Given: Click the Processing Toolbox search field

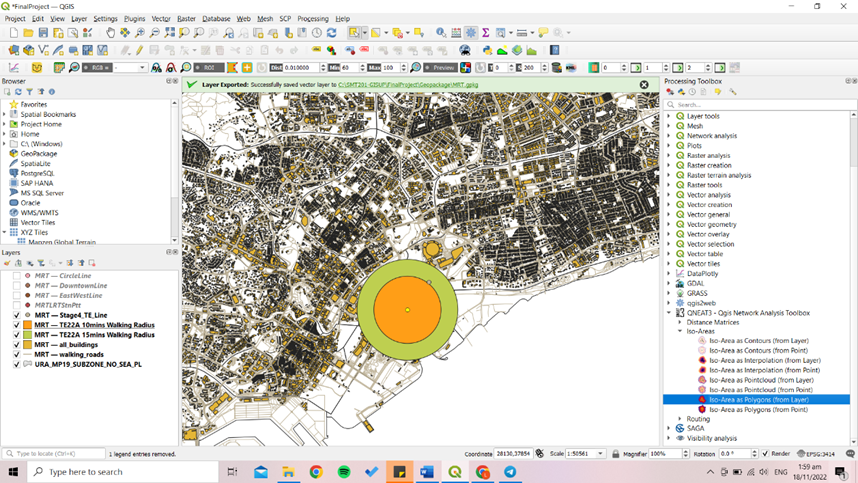Looking at the screenshot, I should pos(760,104).
